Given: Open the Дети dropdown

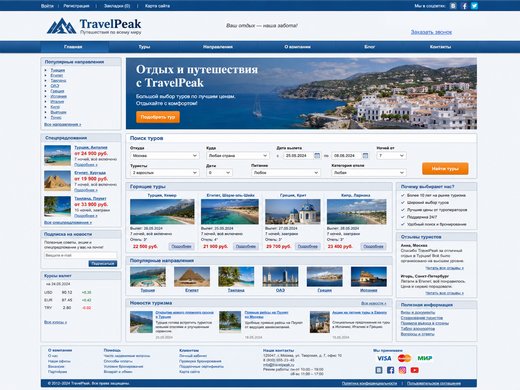Looking at the screenshot, I should pos(219,173).
